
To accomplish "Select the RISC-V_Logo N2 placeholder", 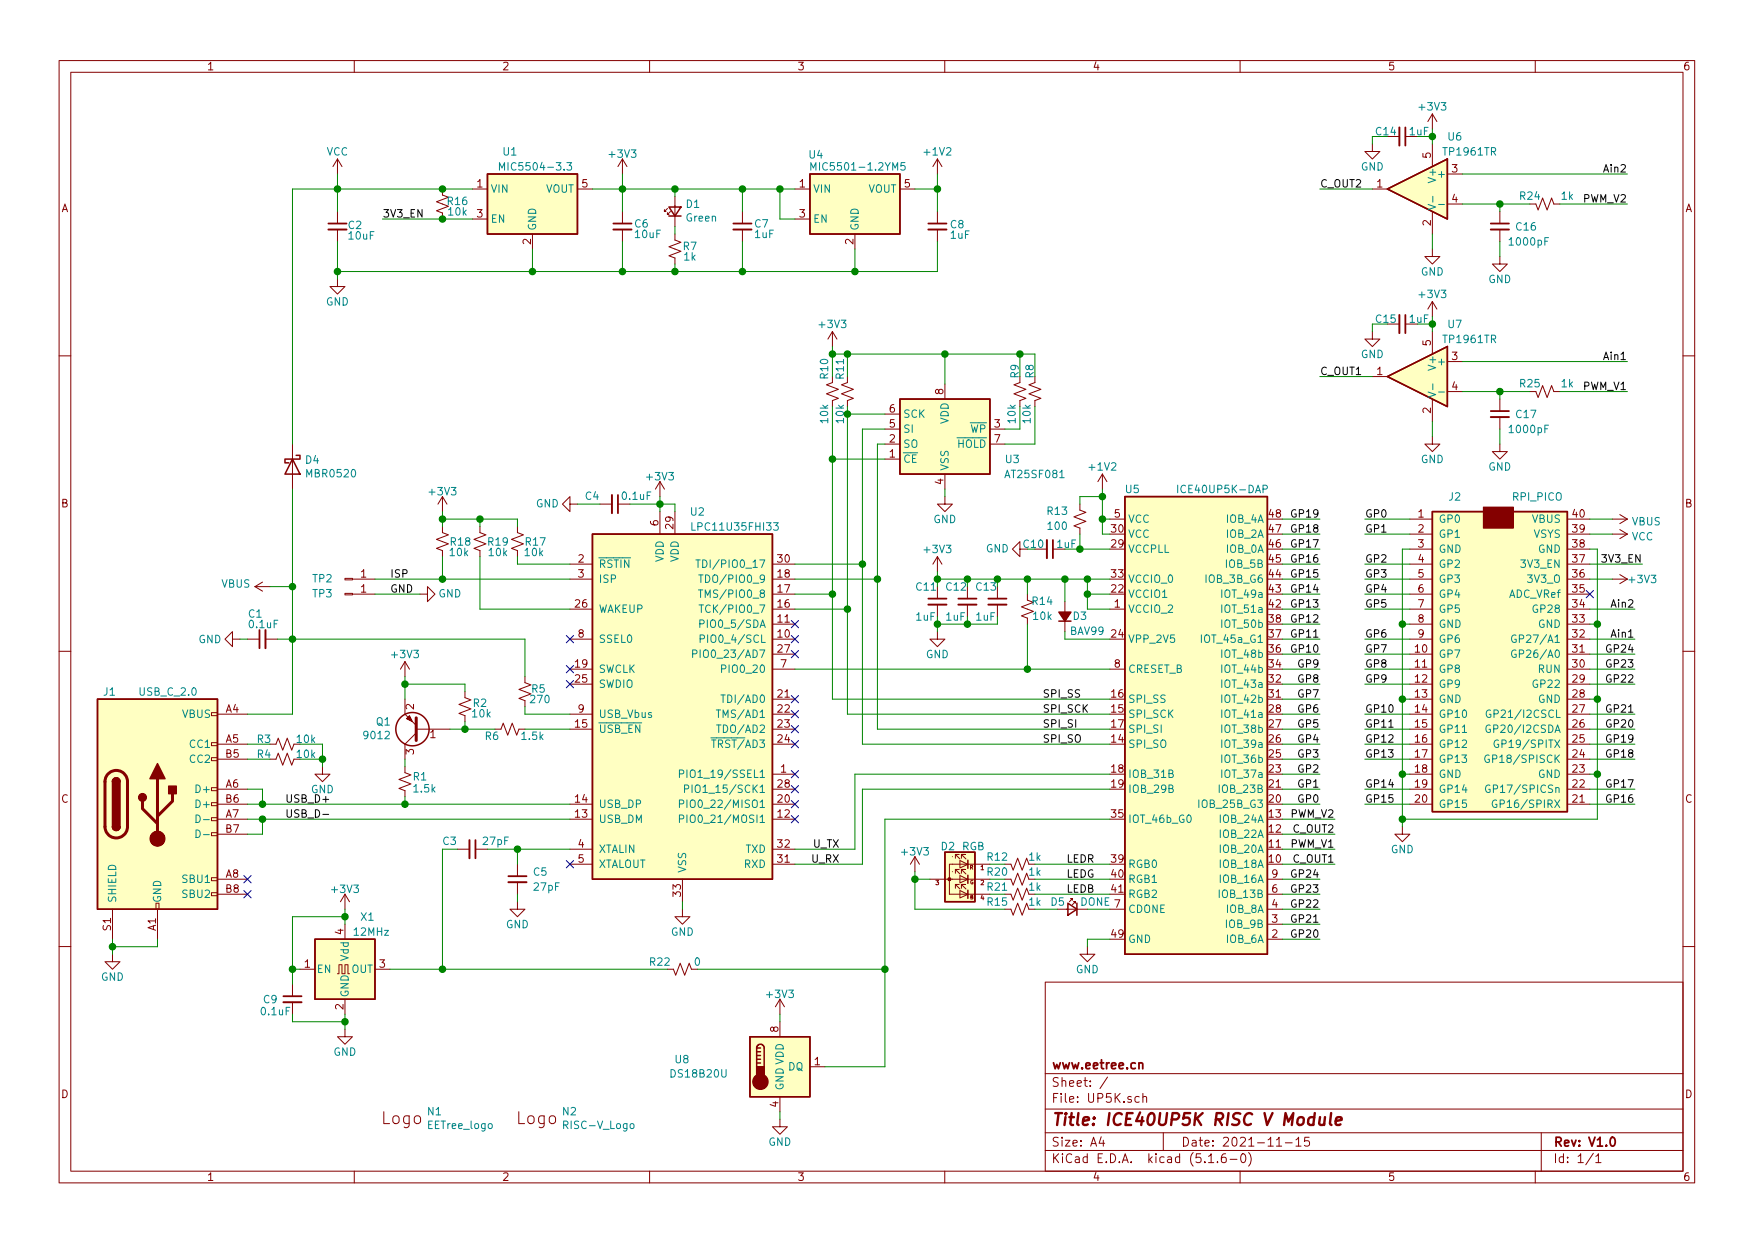I will coord(575,1118).
